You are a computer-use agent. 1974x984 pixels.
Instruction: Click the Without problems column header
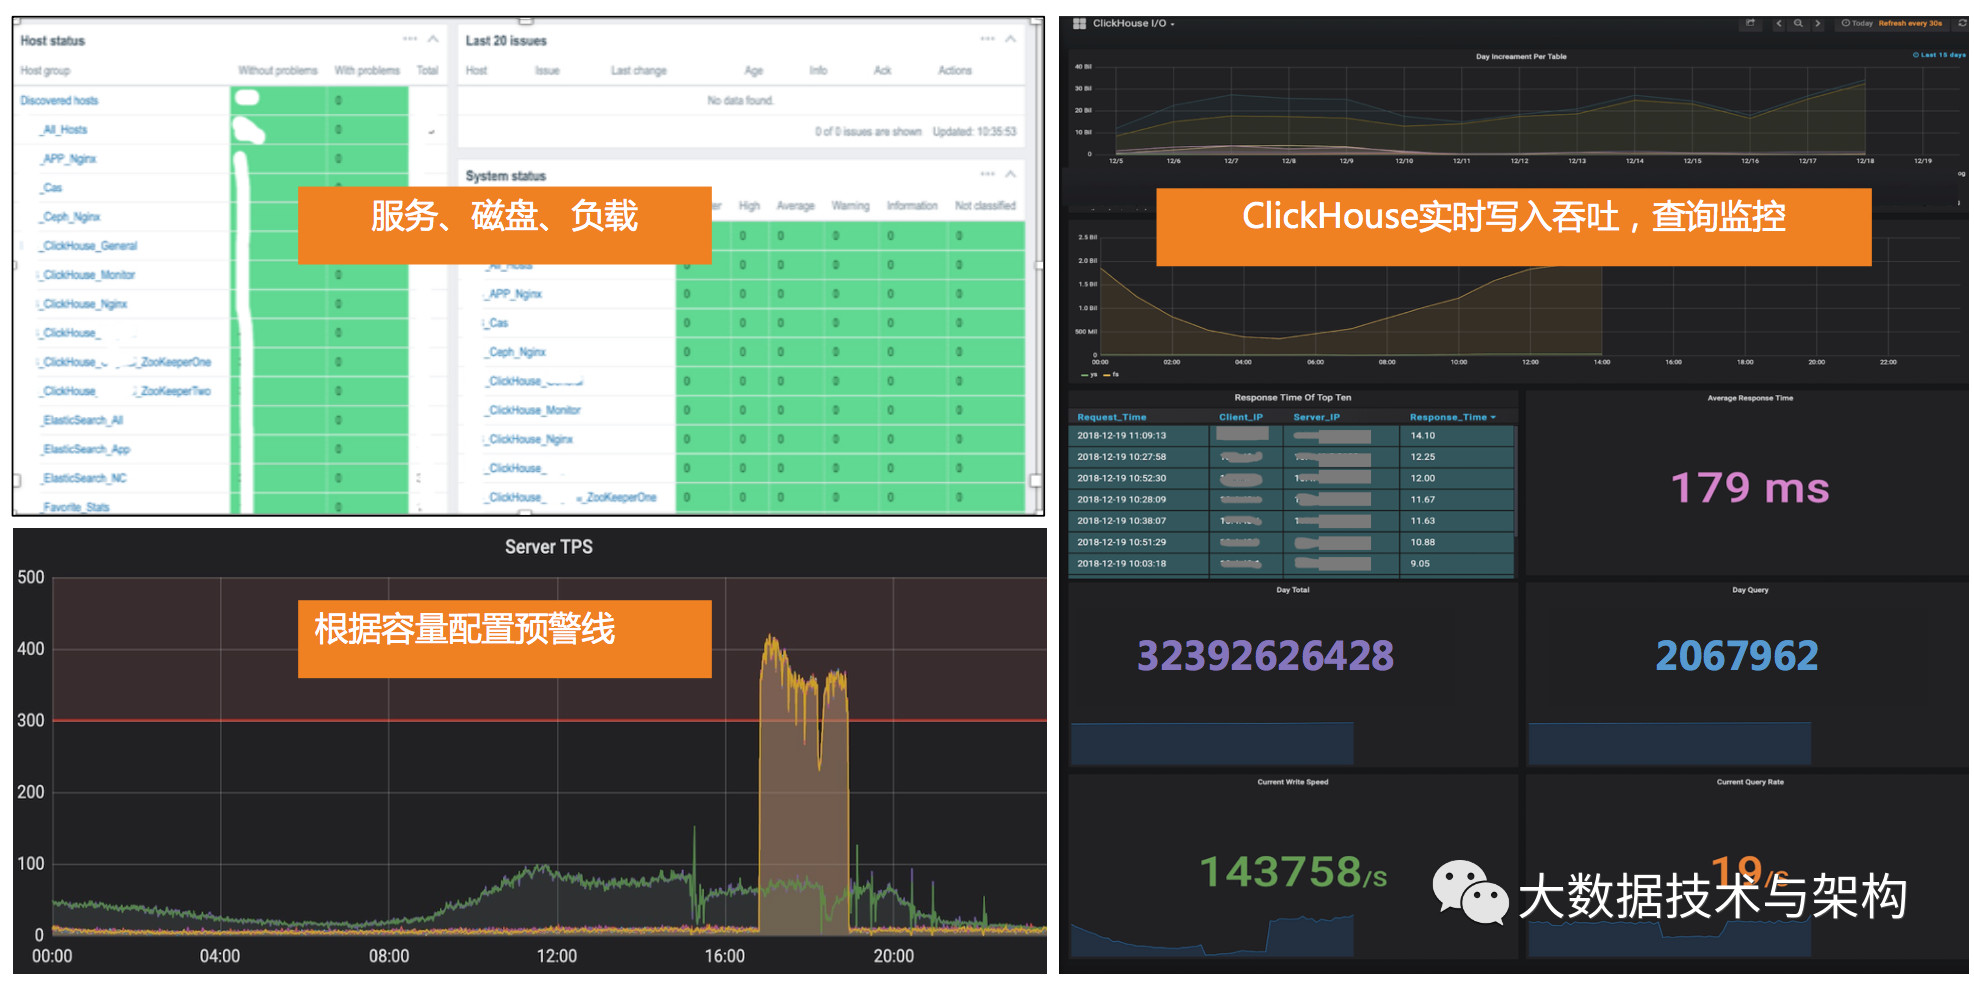277,70
